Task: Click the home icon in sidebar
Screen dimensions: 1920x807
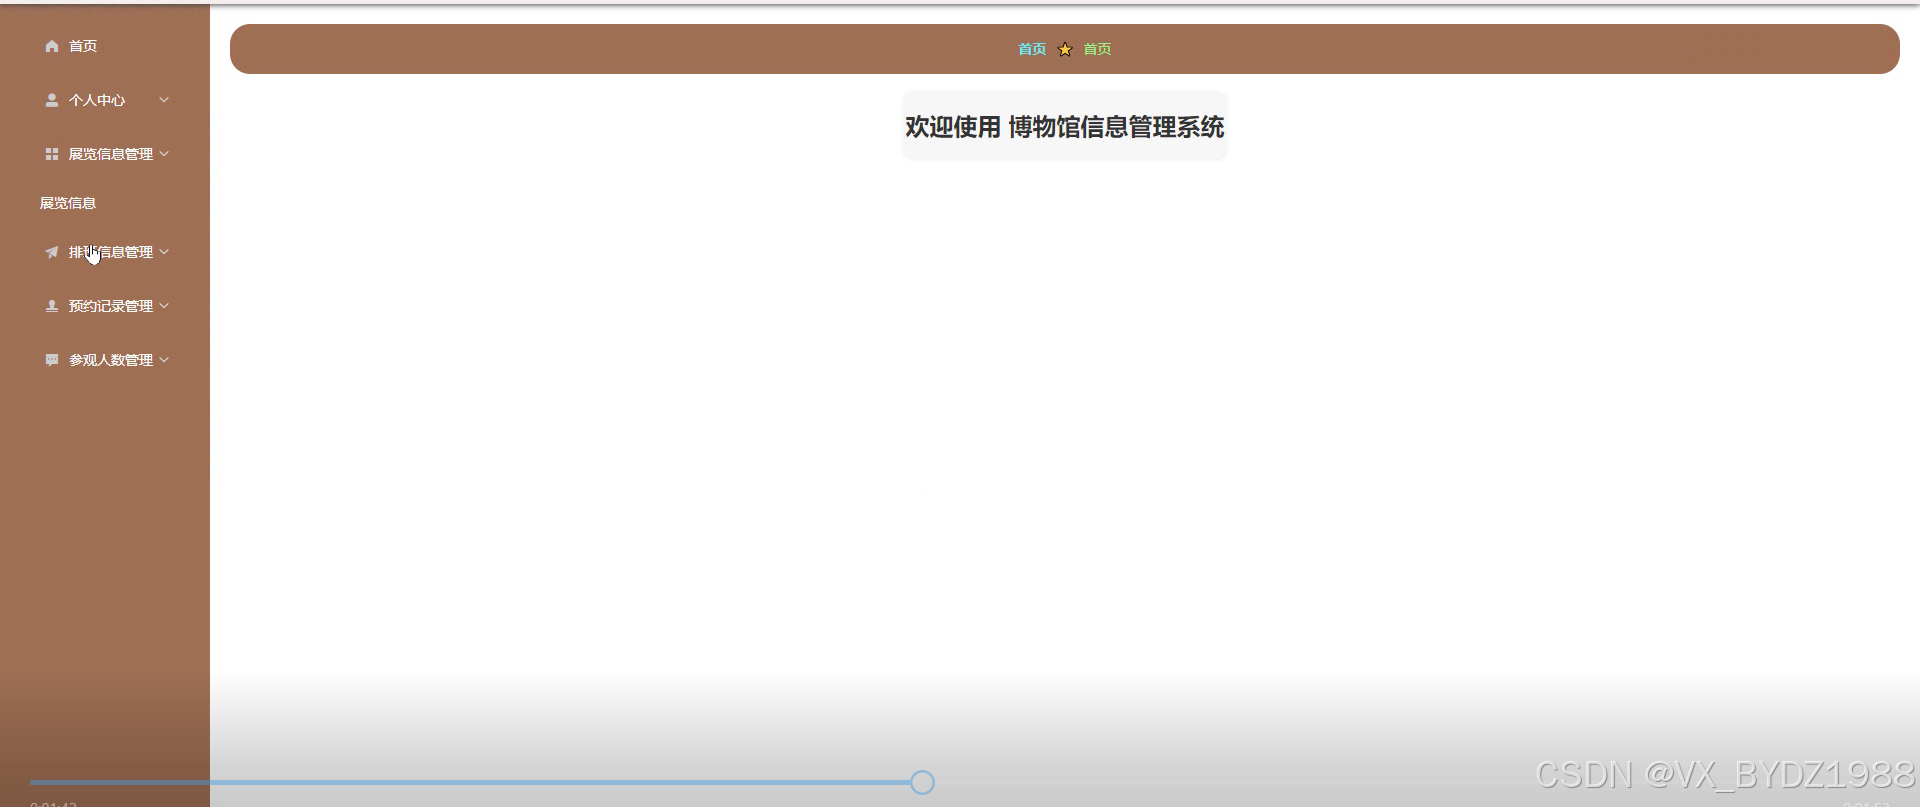Action: coord(52,46)
